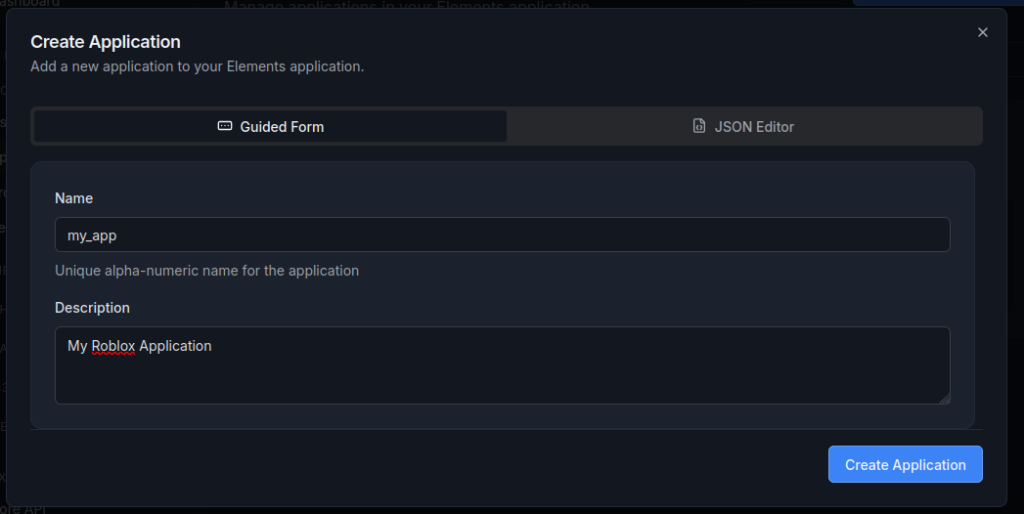Viewport: 1024px width, 514px height.
Task: Click the Description field label
Action: [92, 307]
